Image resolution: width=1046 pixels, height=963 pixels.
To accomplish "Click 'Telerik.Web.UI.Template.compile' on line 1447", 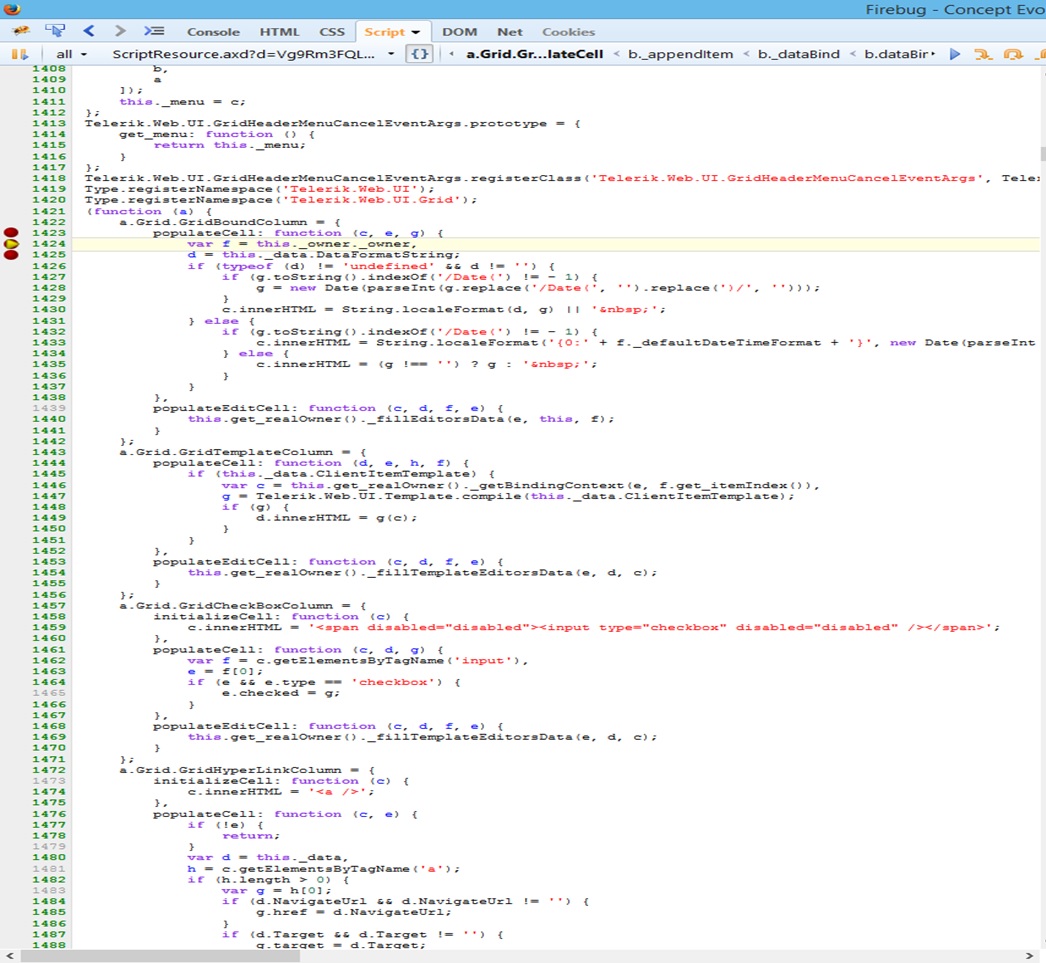I will (388, 496).
